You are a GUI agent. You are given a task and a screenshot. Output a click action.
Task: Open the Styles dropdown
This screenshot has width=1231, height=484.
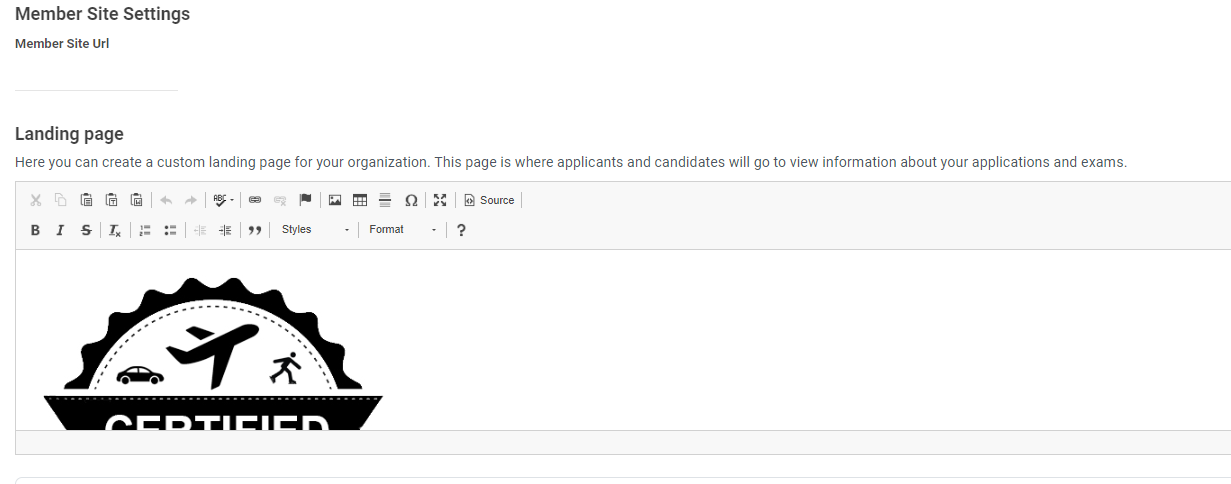tap(315, 230)
